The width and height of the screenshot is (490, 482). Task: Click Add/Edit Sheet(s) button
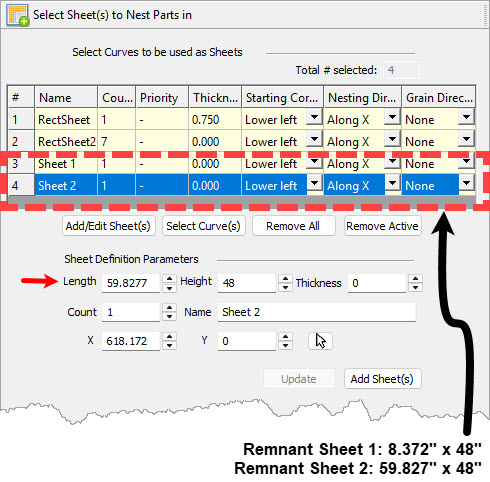pyautogui.click(x=108, y=226)
